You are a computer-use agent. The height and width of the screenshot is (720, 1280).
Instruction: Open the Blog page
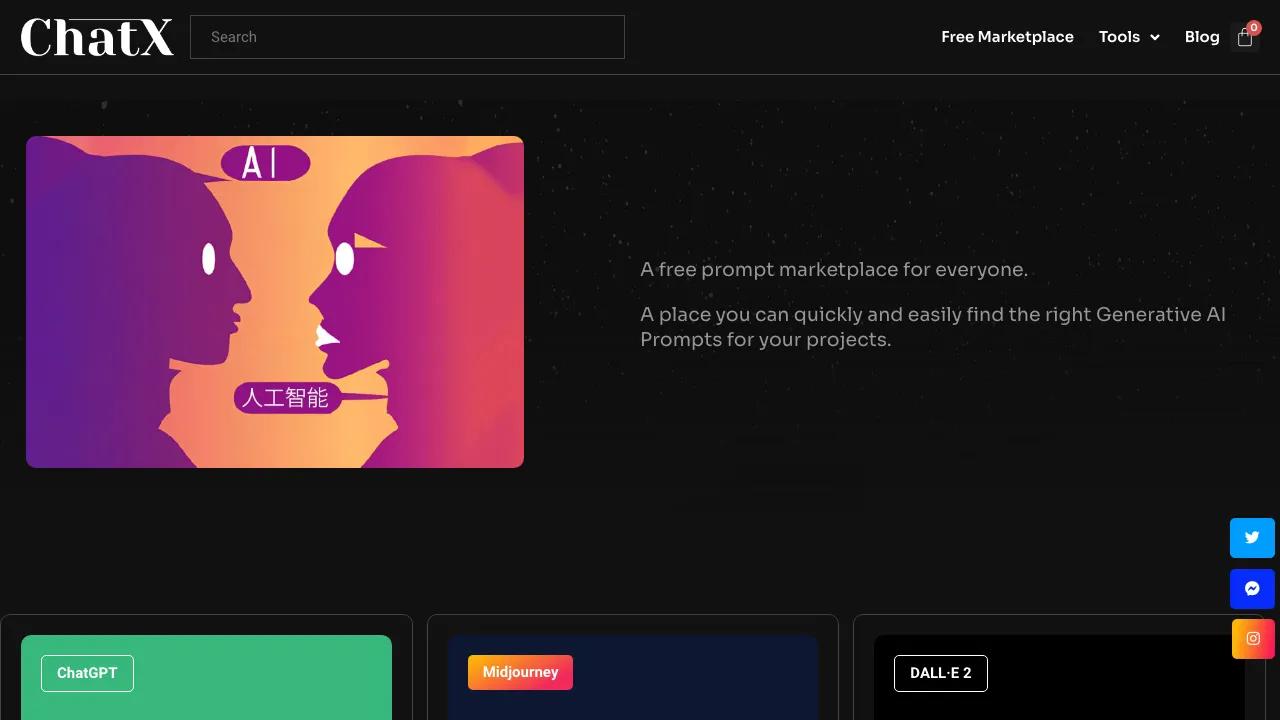coord(1202,37)
